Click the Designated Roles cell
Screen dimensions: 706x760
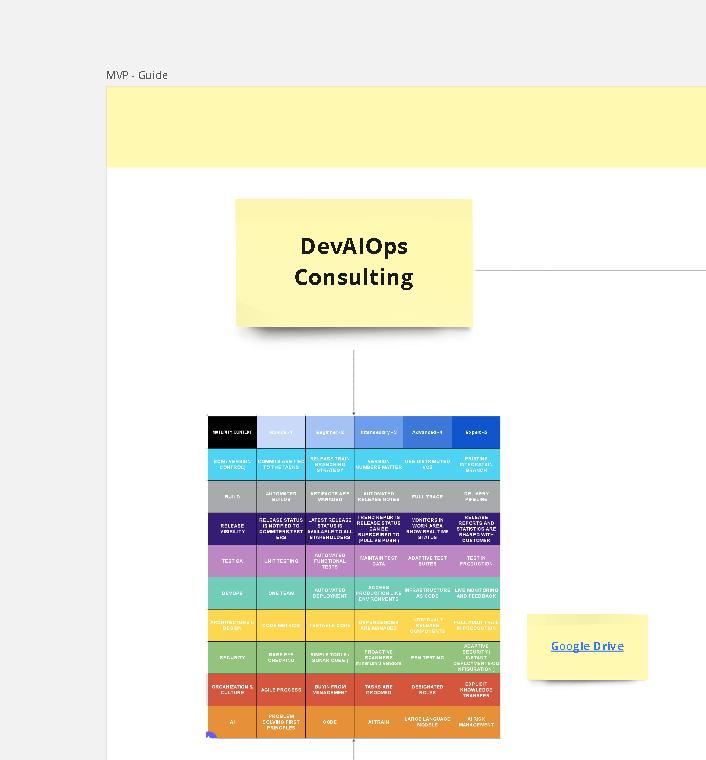click(427, 690)
